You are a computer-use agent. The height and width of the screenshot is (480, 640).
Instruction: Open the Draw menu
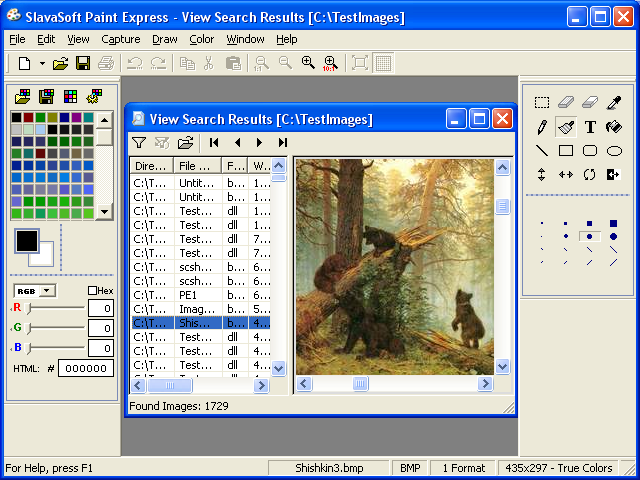pyautogui.click(x=165, y=39)
